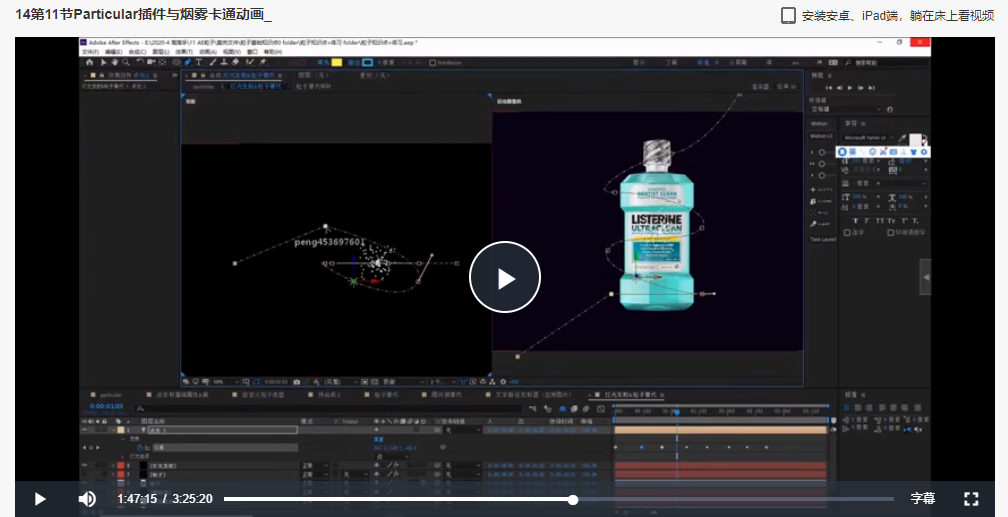Image resolution: width=1008 pixels, height=517 pixels.
Task: Select the Hand tool
Action: click(x=115, y=62)
